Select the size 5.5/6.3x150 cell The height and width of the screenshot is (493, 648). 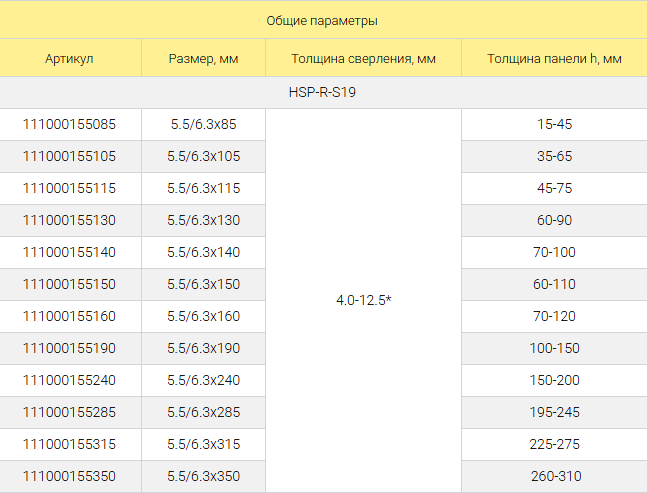tap(203, 284)
